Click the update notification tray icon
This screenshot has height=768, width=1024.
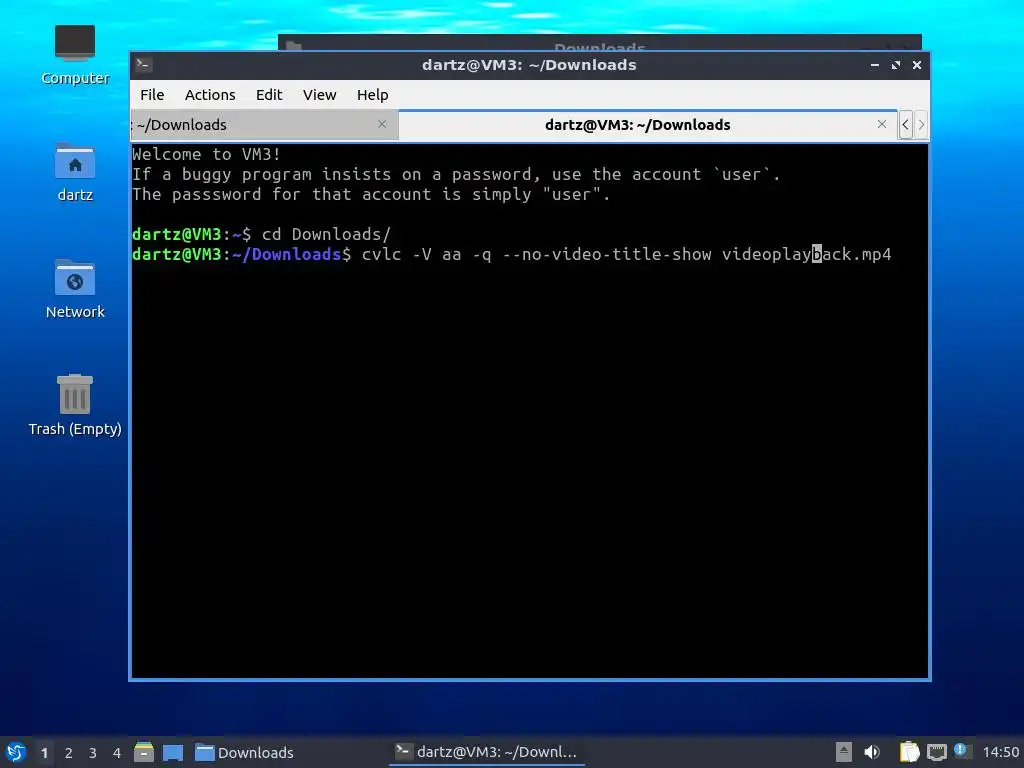click(x=961, y=750)
